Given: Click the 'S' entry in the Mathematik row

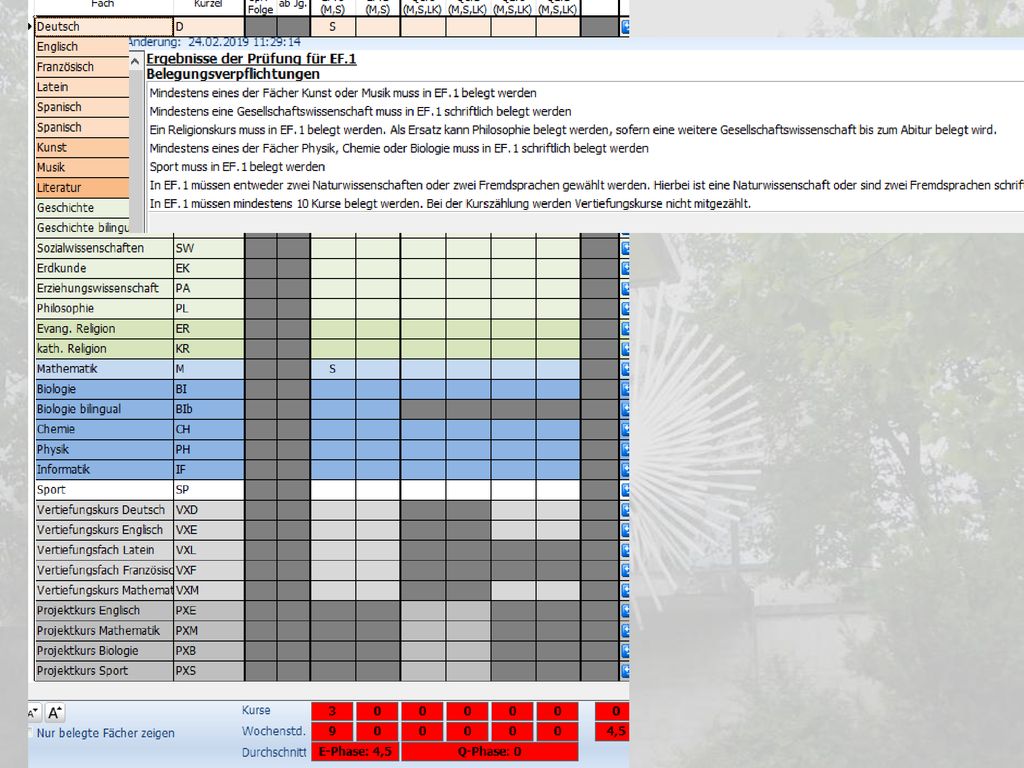Looking at the screenshot, I should pyautogui.click(x=332, y=369).
